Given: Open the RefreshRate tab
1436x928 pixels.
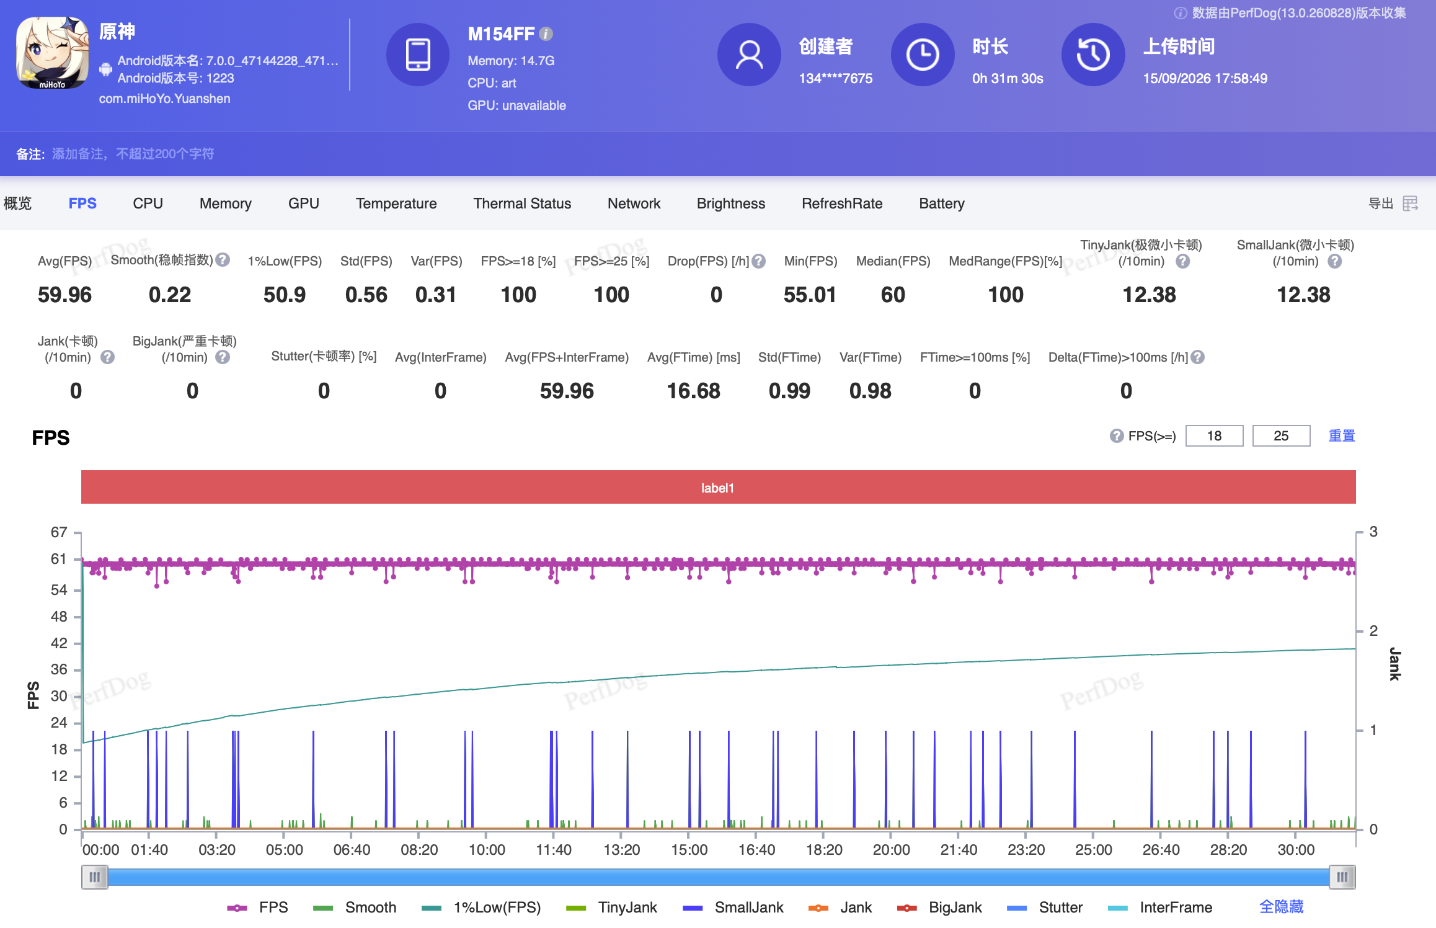Looking at the screenshot, I should pos(842,203).
